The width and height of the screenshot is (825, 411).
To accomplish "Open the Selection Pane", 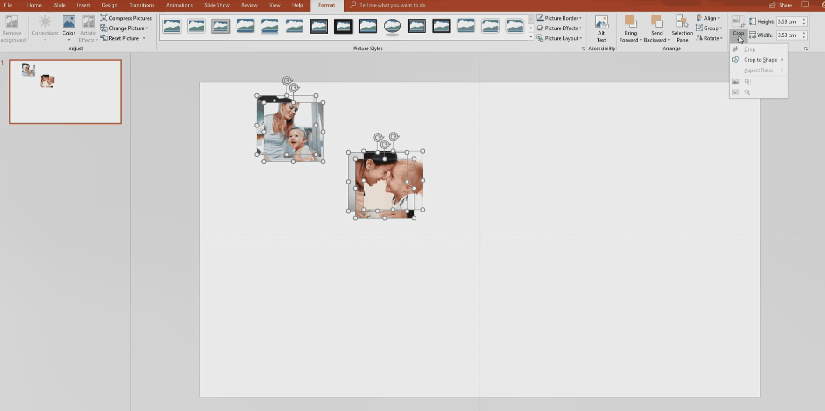I will tap(682, 29).
